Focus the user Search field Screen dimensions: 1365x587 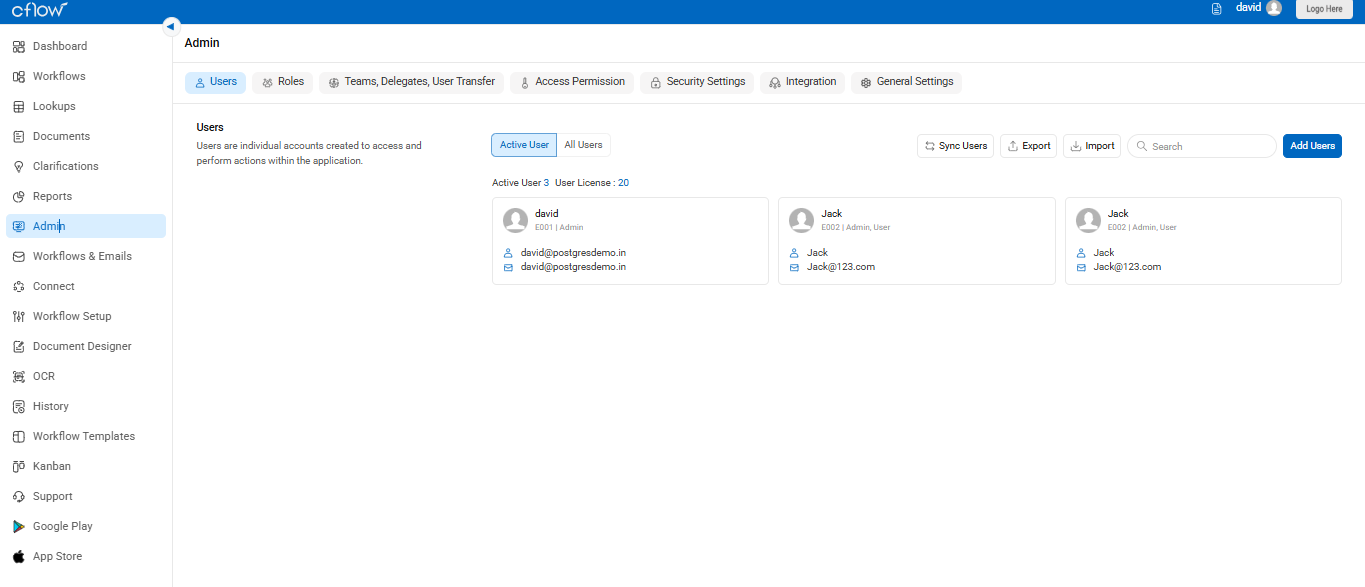(1202, 146)
